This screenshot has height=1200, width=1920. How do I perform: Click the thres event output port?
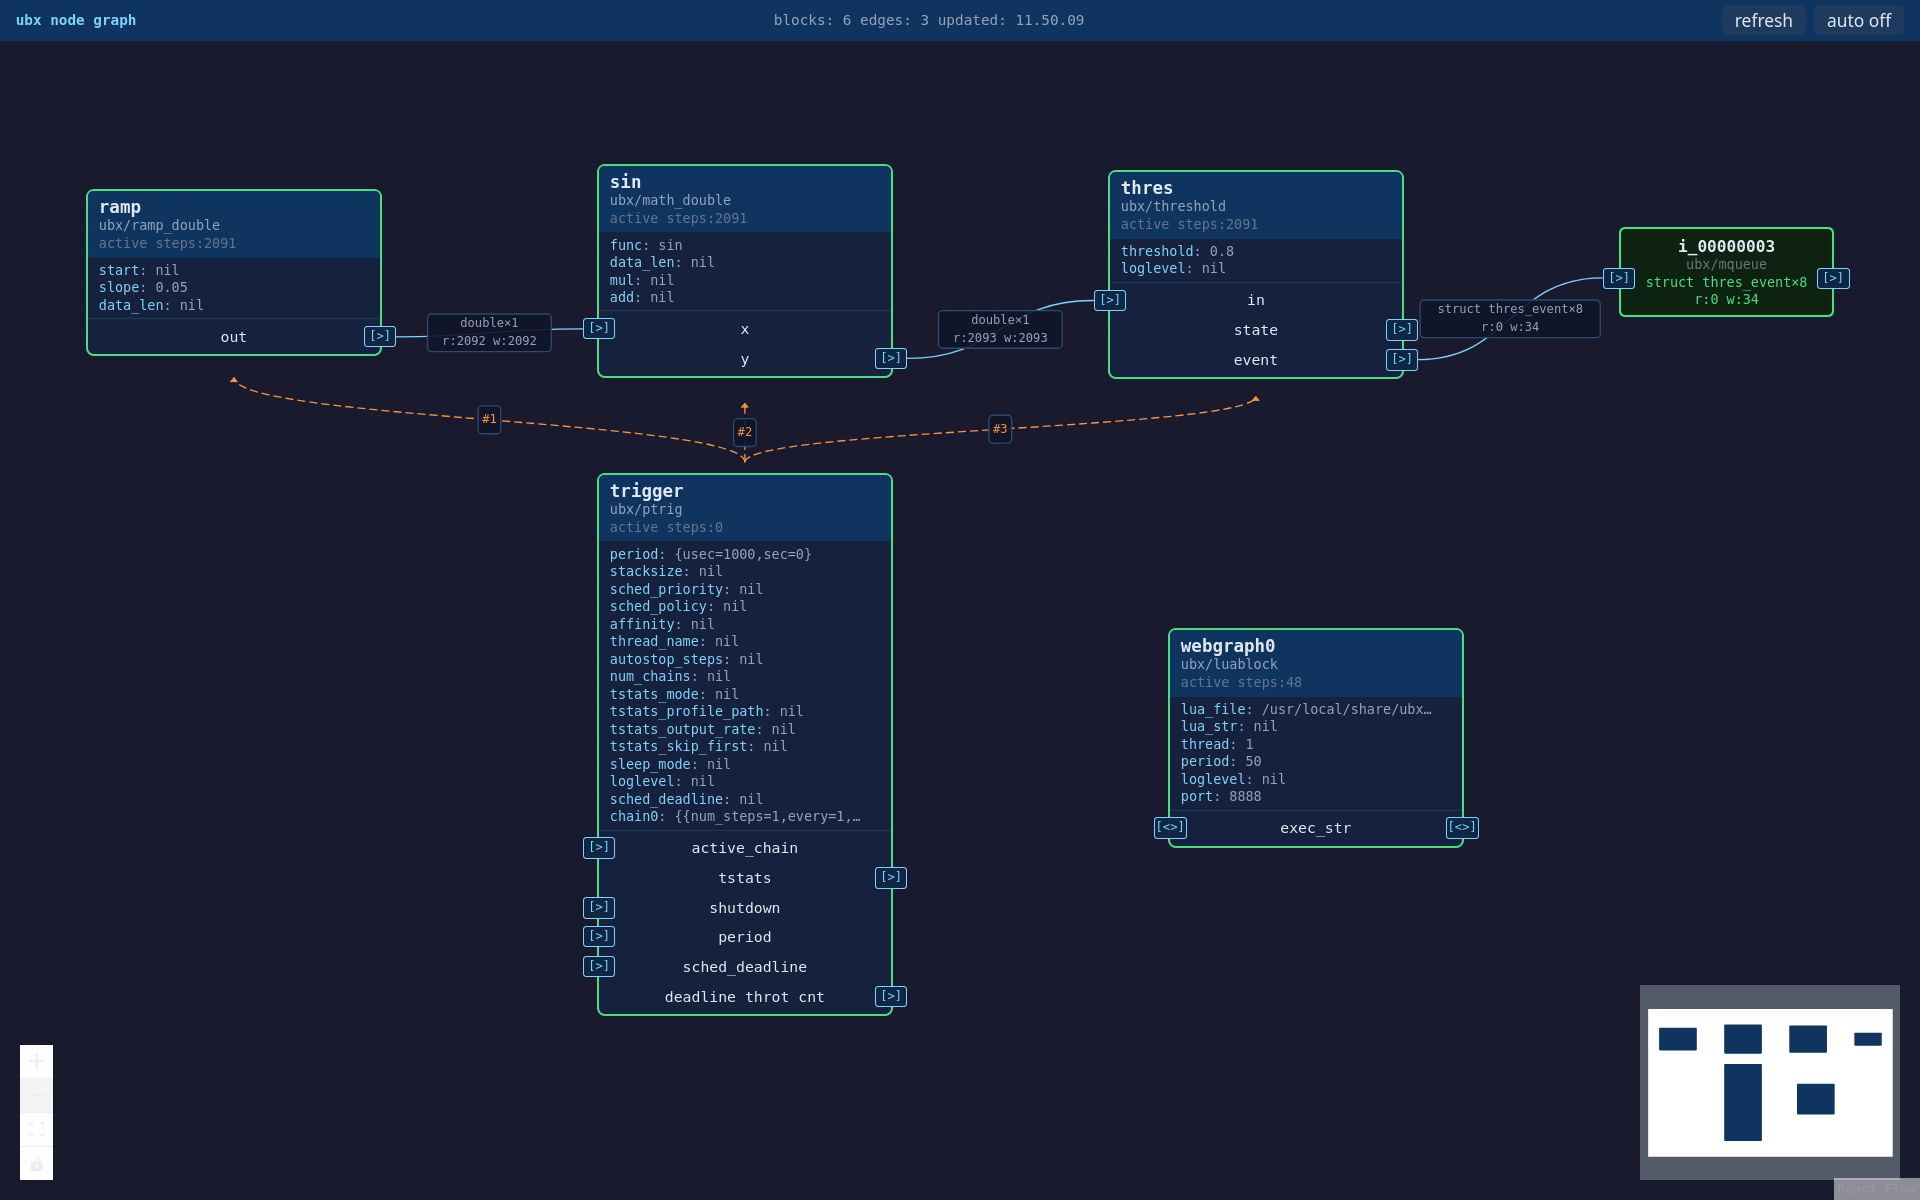click(1402, 359)
